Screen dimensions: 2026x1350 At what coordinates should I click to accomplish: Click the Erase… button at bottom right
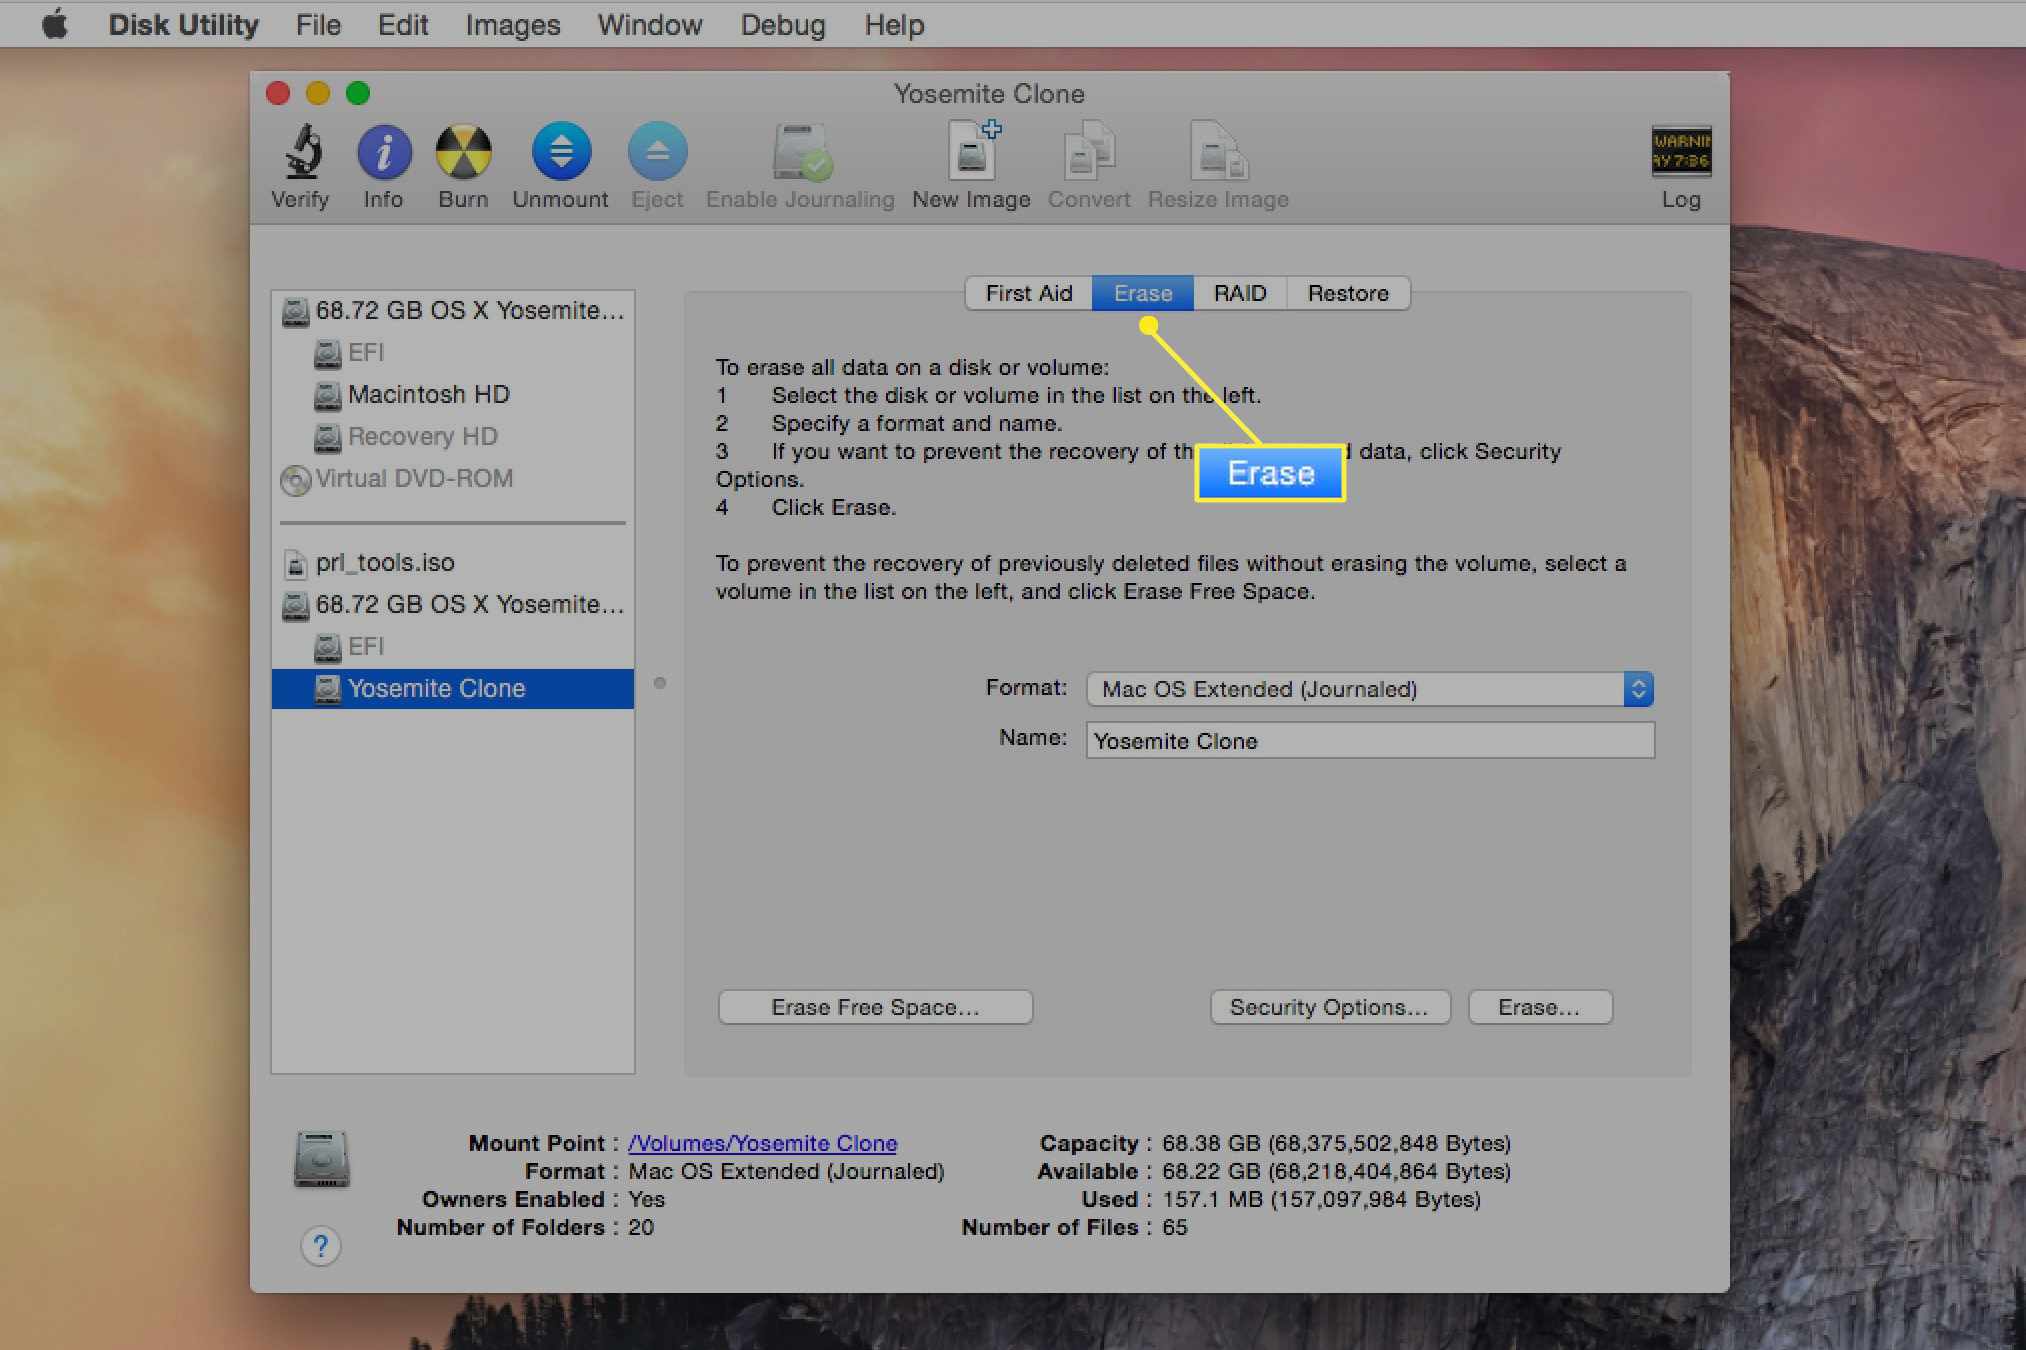point(1539,1007)
